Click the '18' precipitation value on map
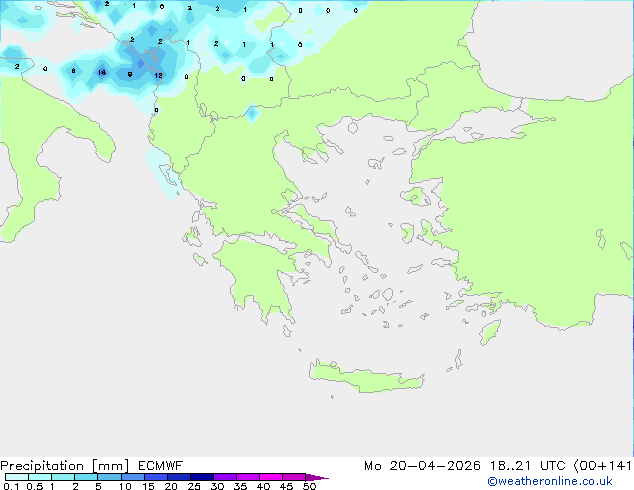This screenshot has height=490, width=634. pos(102,72)
